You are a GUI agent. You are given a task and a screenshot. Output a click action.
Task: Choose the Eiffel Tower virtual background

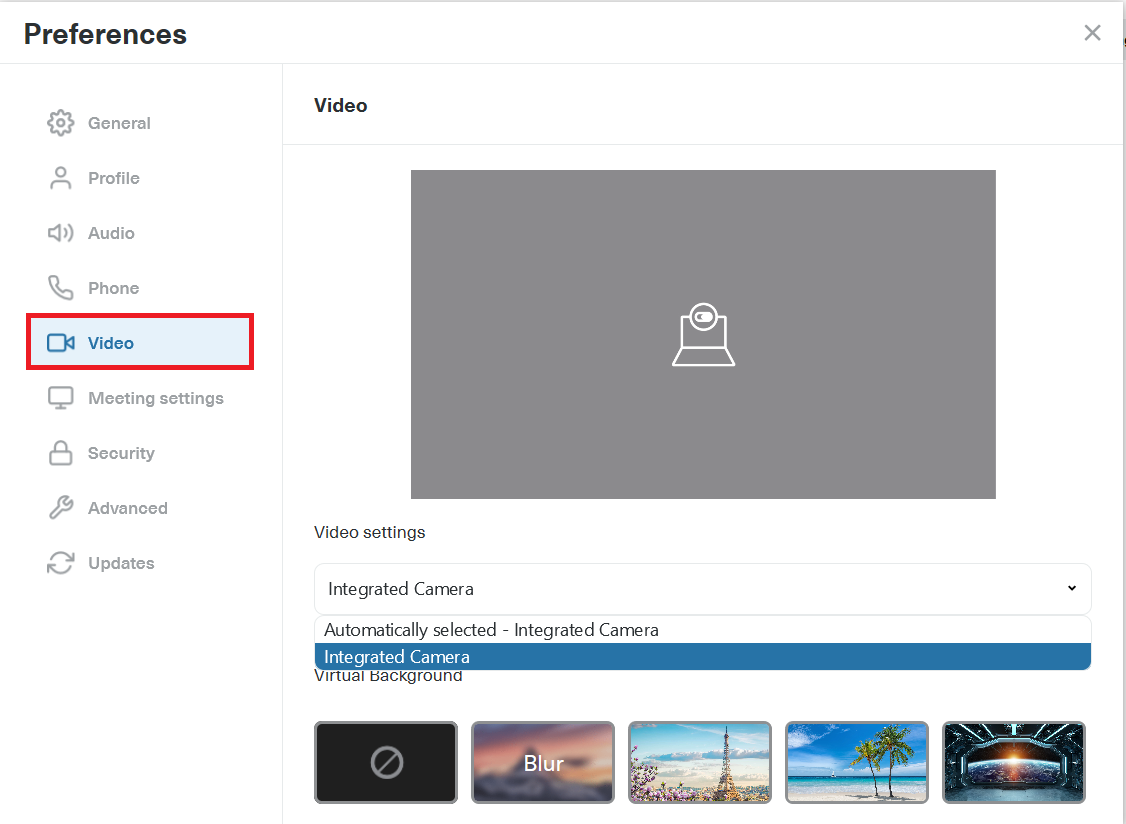700,763
